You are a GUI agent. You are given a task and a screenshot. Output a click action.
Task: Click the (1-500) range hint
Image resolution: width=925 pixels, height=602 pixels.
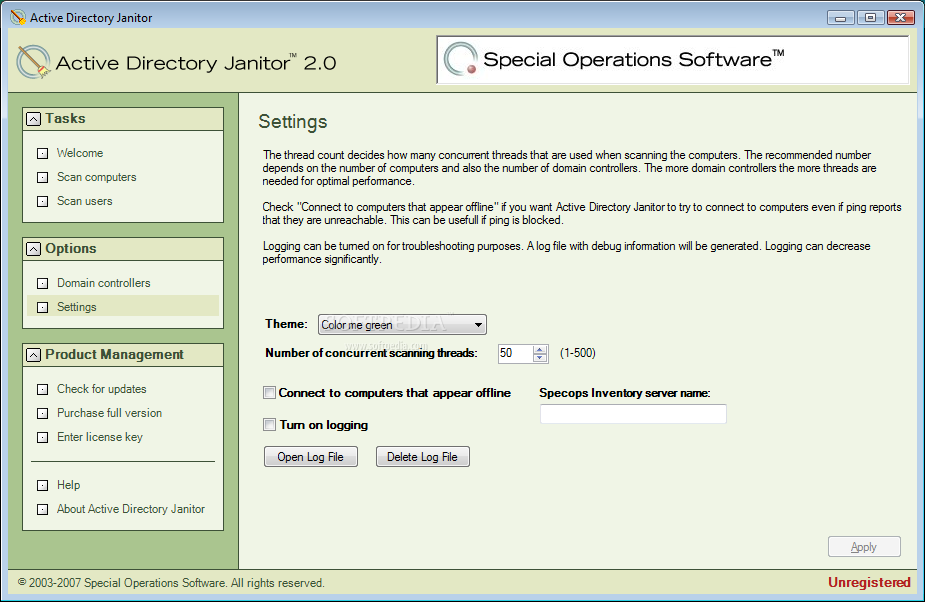578,353
